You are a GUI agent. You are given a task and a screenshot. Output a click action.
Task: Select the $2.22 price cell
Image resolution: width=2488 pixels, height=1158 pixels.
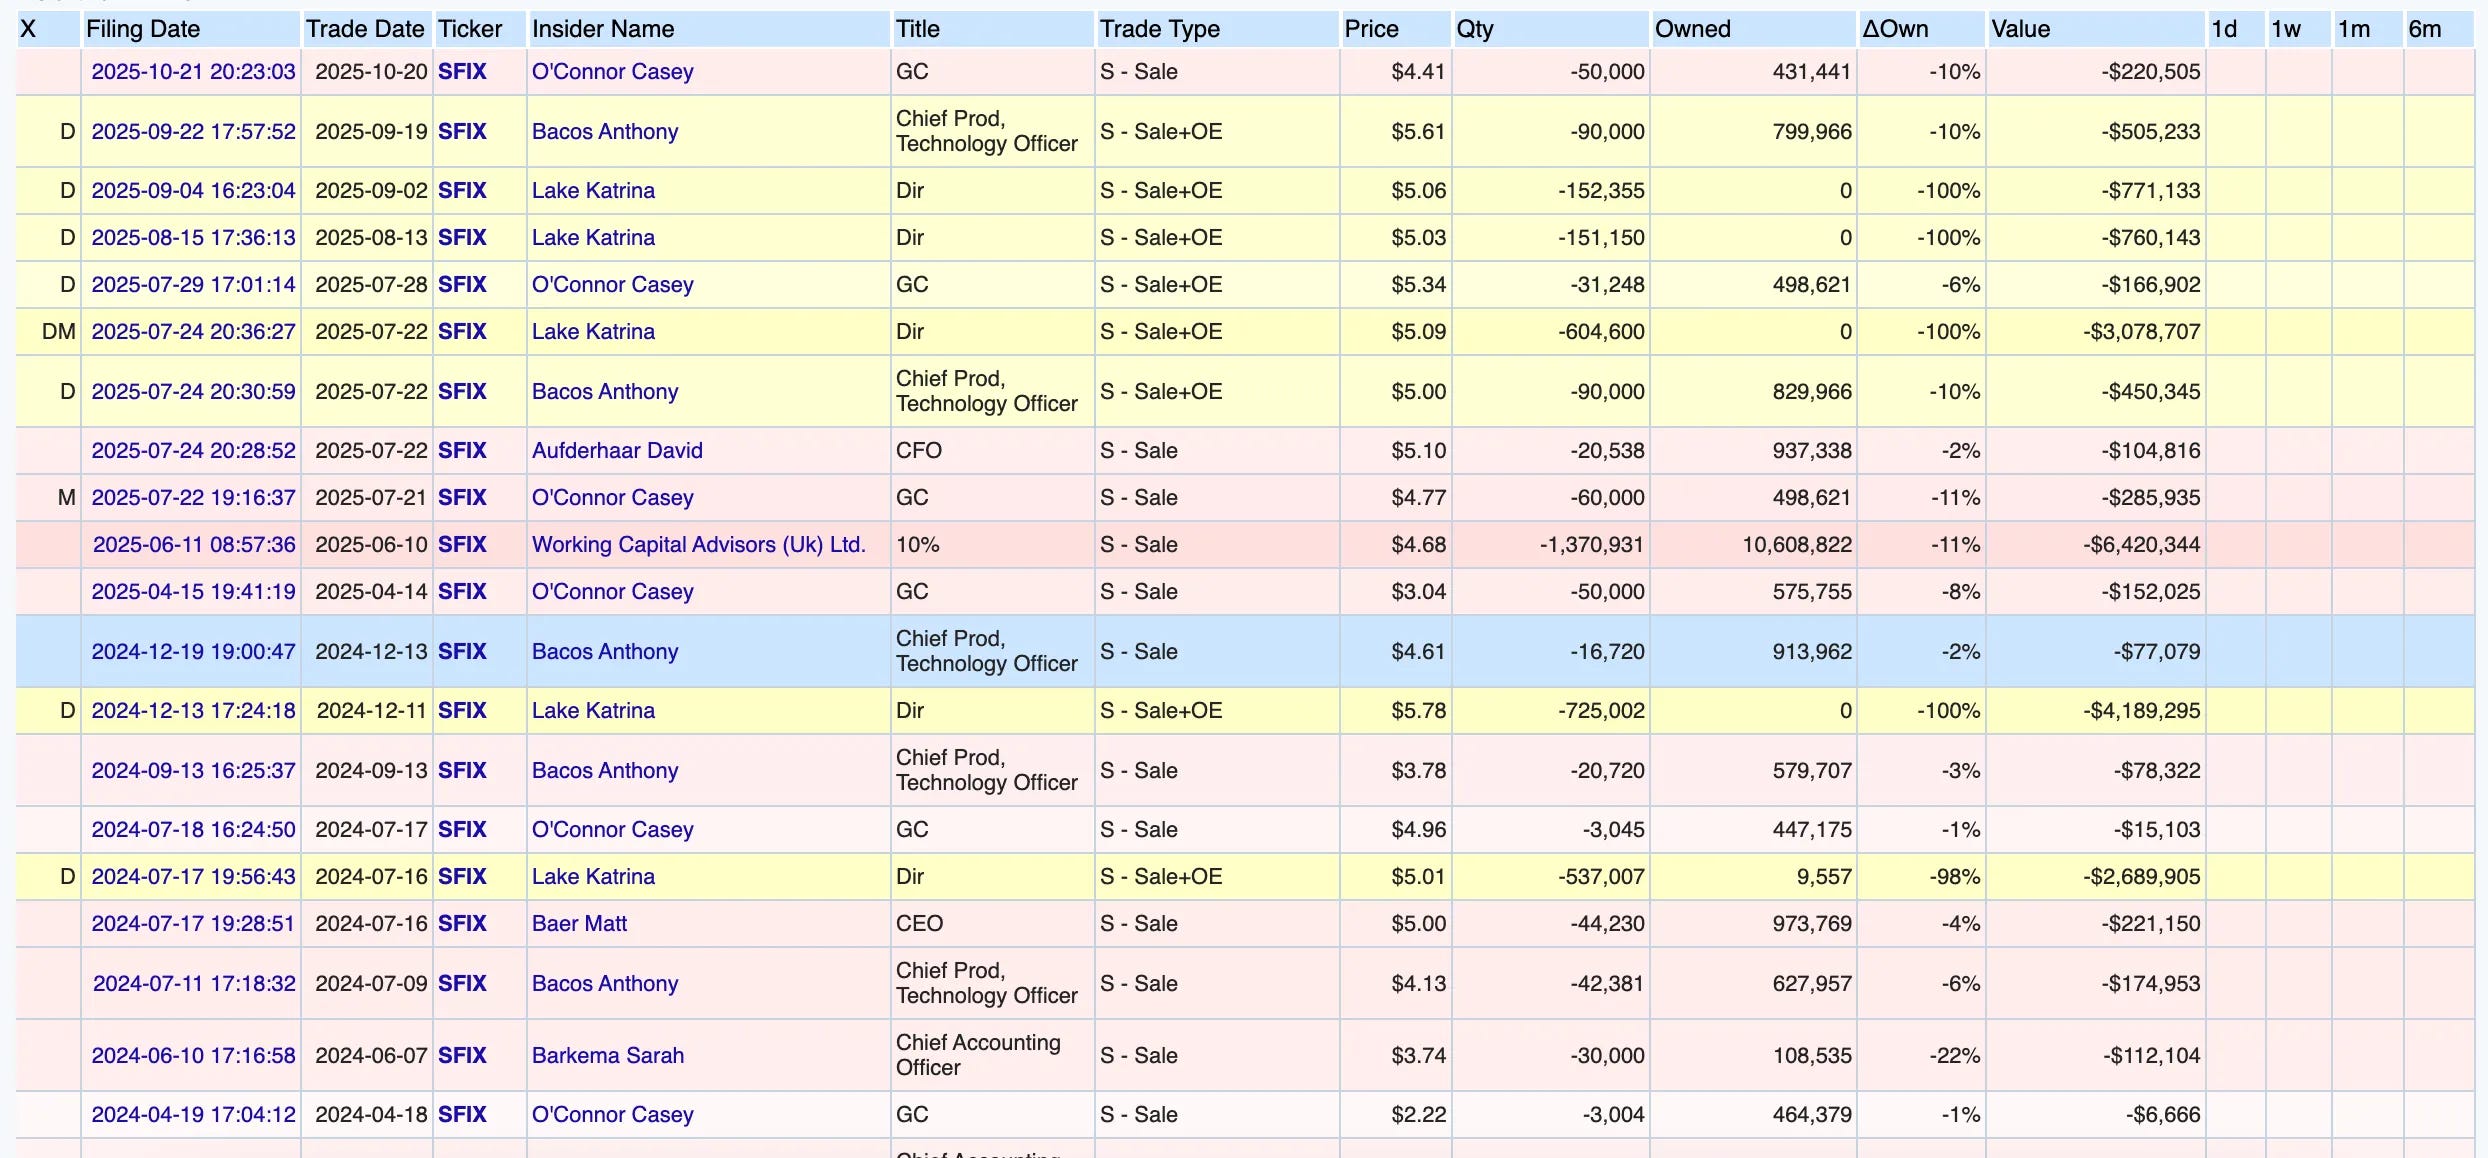pyautogui.click(x=1396, y=1115)
